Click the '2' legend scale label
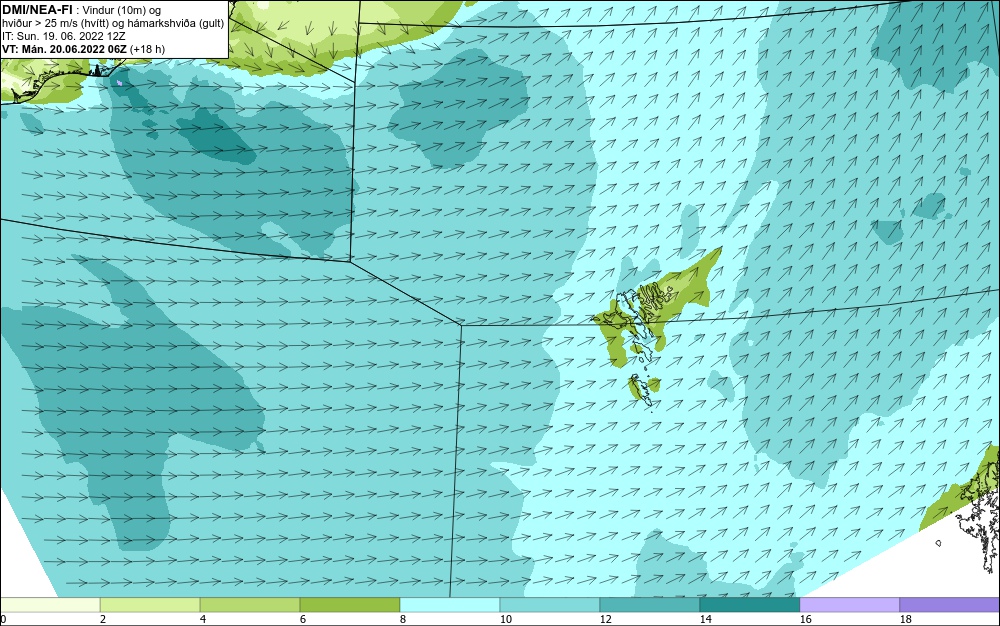 pyautogui.click(x=103, y=619)
